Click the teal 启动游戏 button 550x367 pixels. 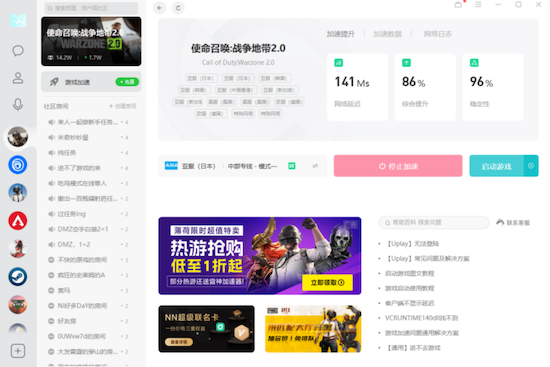tap(496, 166)
